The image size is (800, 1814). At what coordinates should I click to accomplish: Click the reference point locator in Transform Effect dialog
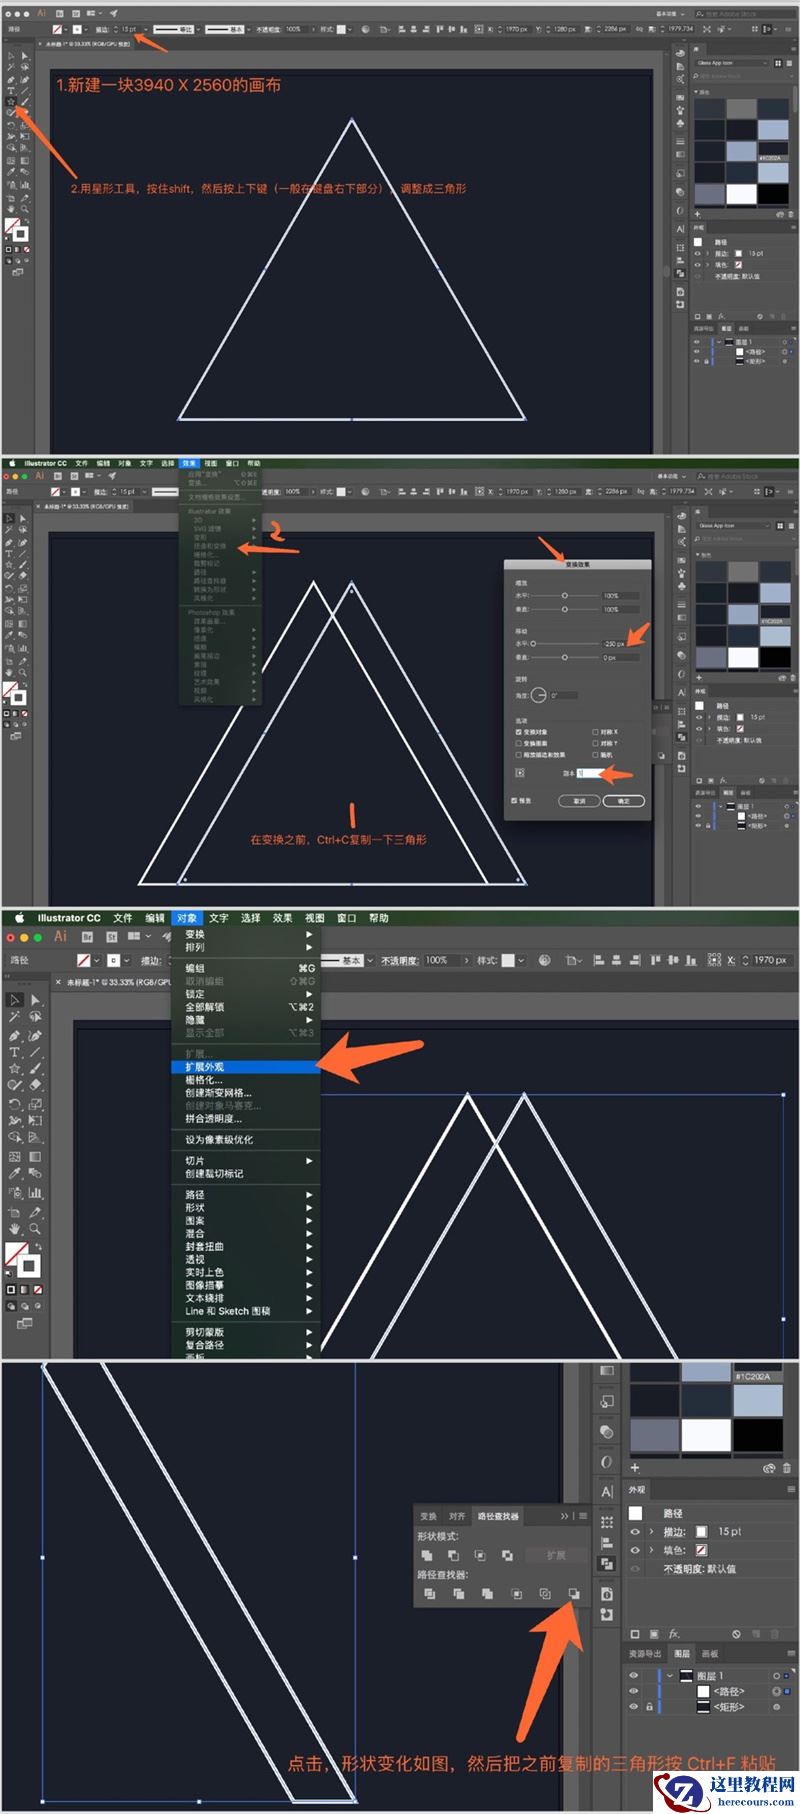coord(520,772)
